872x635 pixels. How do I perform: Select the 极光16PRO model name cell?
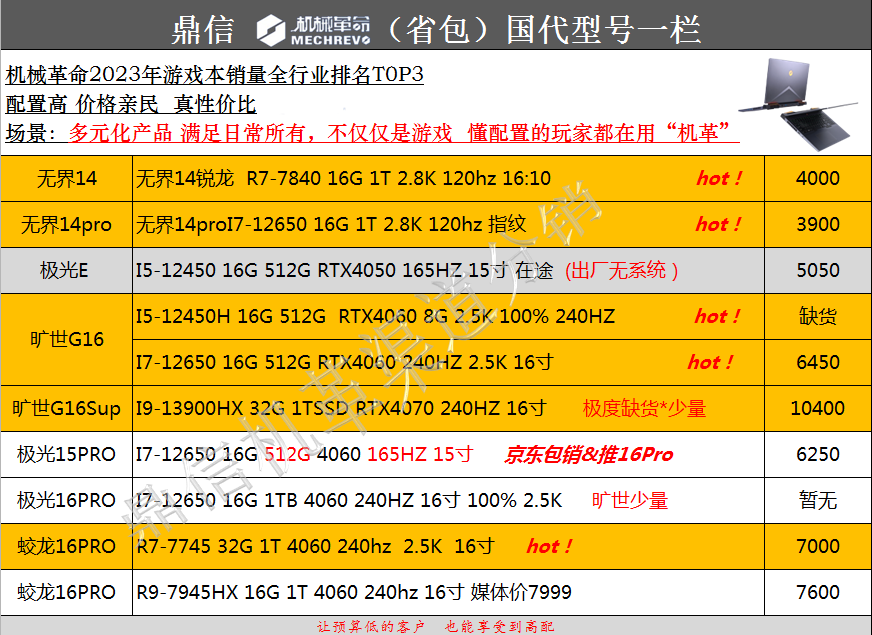pos(67,500)
